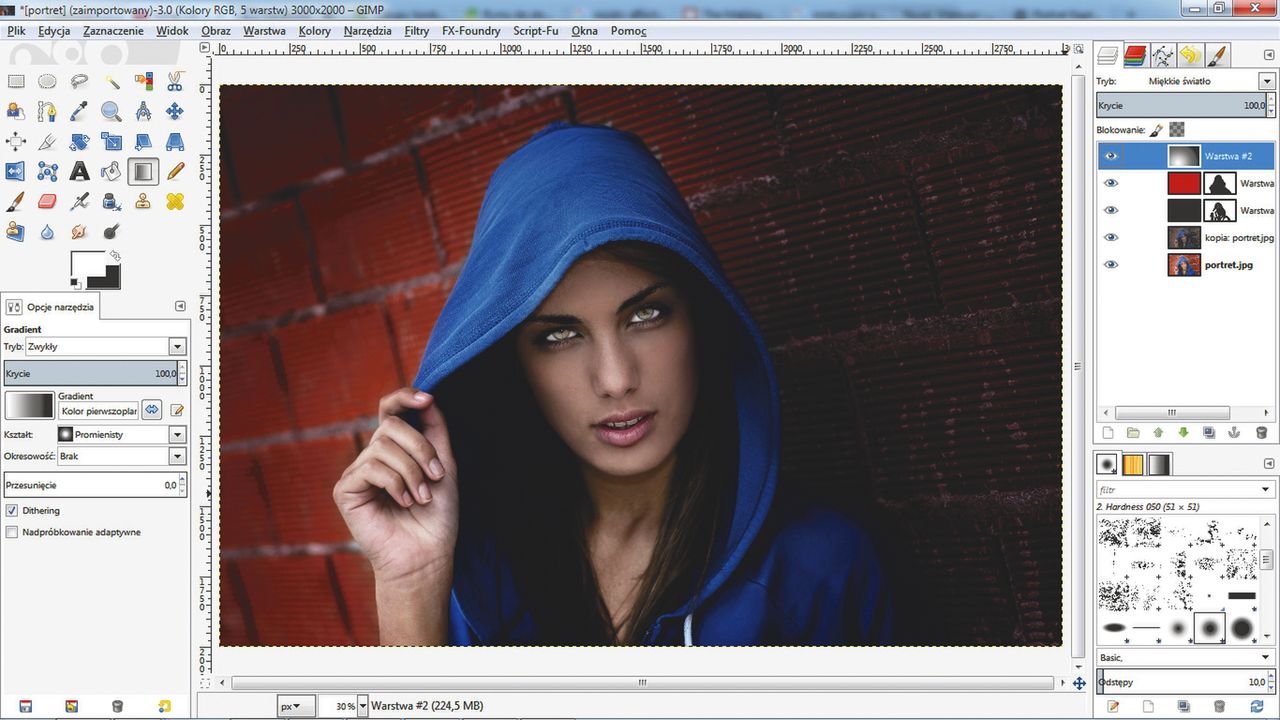The image size is (1280, 720).
Task: Toggle lock pixels brush icon next to Blokowanie
Action: 1156,129
